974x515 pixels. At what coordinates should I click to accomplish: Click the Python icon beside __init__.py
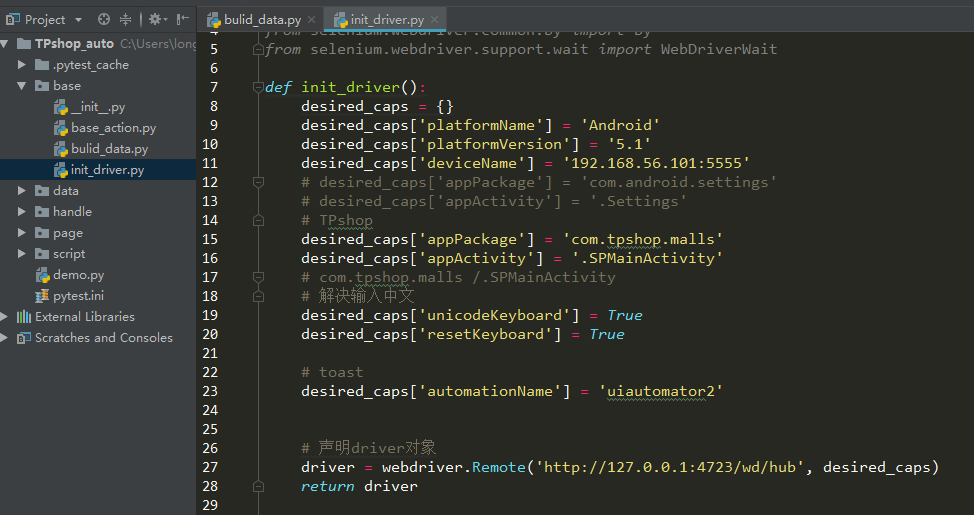pos(61,107)
